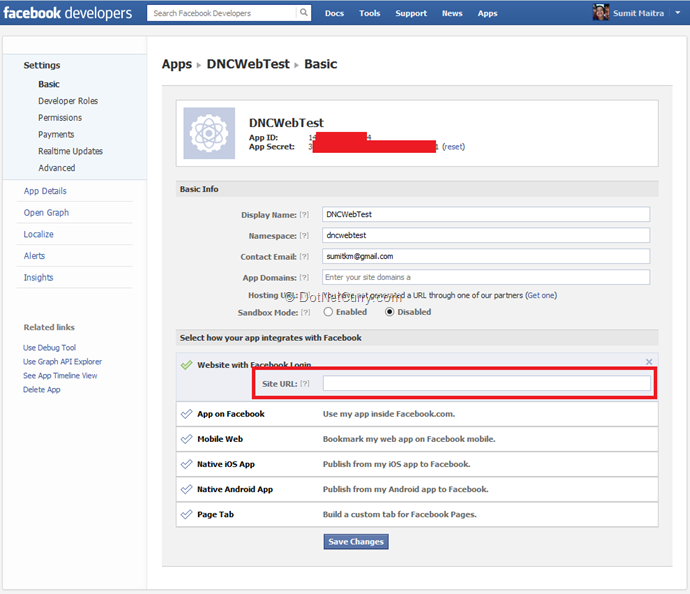Screen dimensions: 690x594
Task: Click the facebook developers logo
Action: 67,13
